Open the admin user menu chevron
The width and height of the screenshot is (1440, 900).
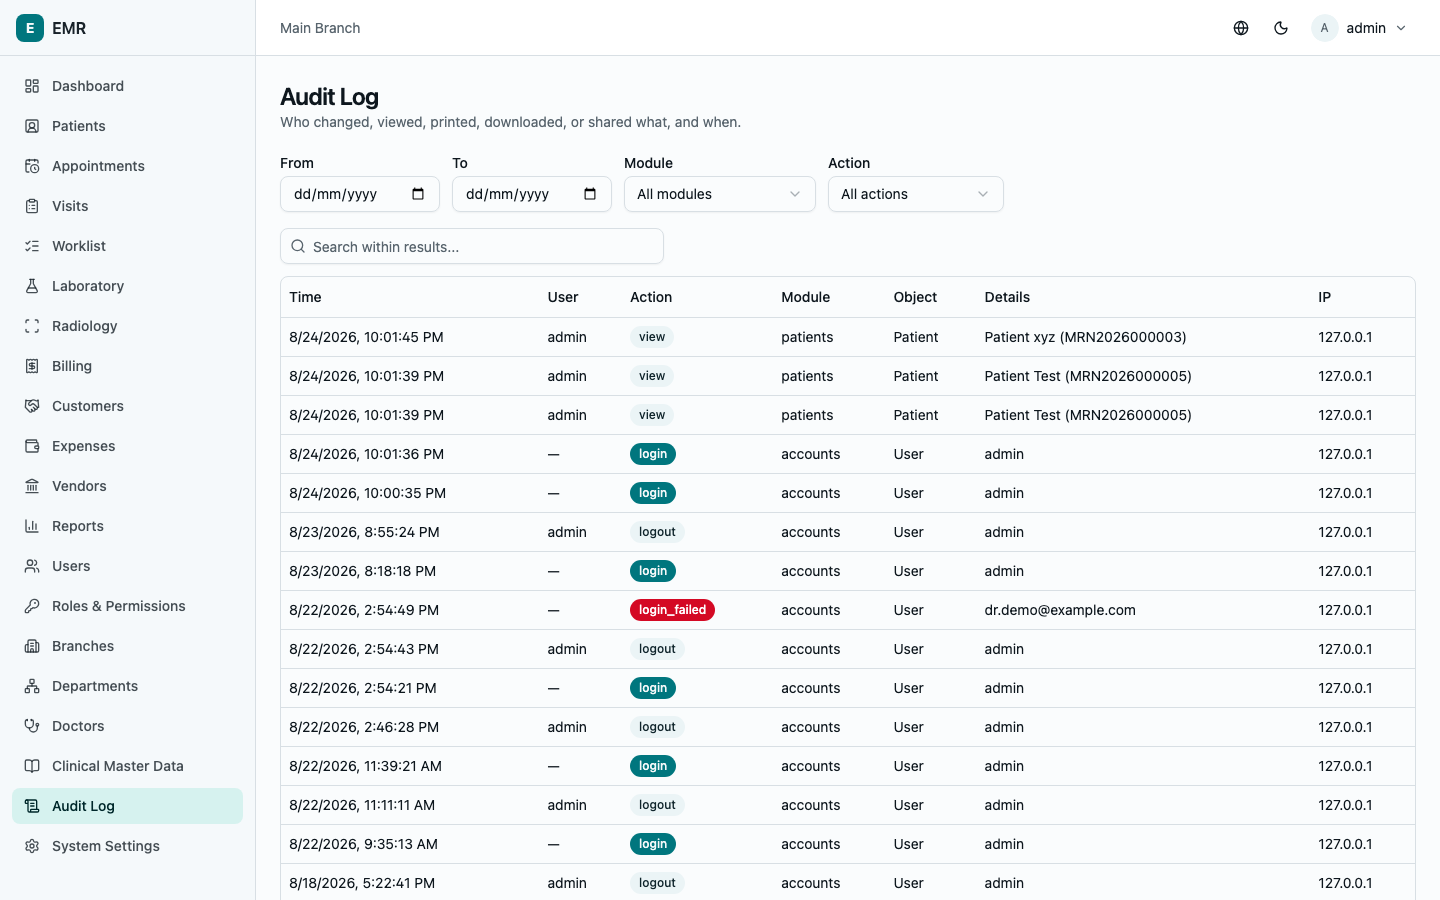[1401, 28]
